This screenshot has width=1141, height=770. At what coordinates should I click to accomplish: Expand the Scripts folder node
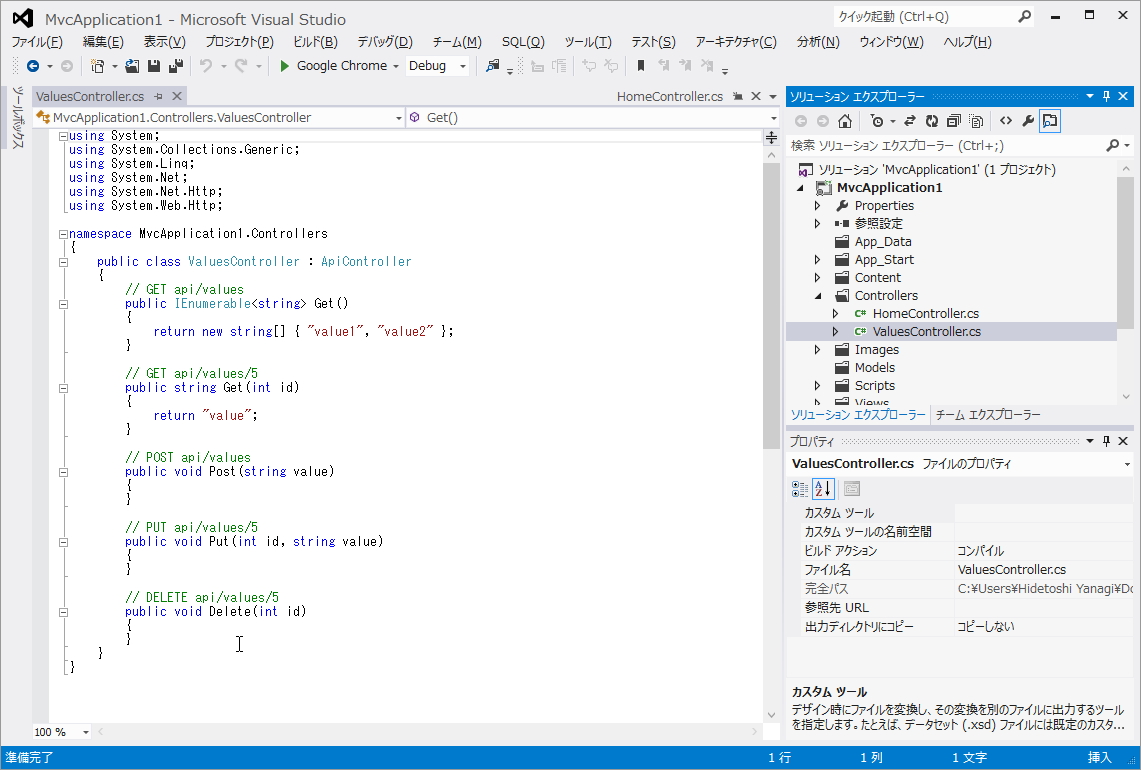[x=818, y=386]
